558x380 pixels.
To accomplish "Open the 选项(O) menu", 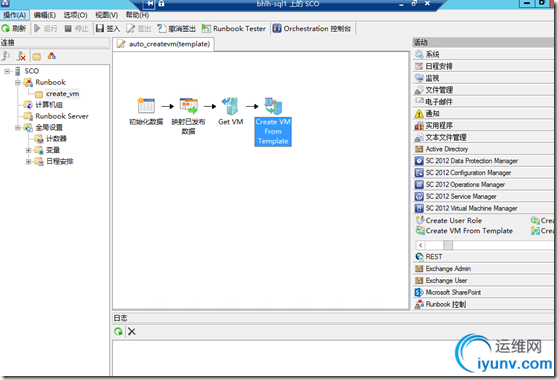I will (x=75, y=15).
